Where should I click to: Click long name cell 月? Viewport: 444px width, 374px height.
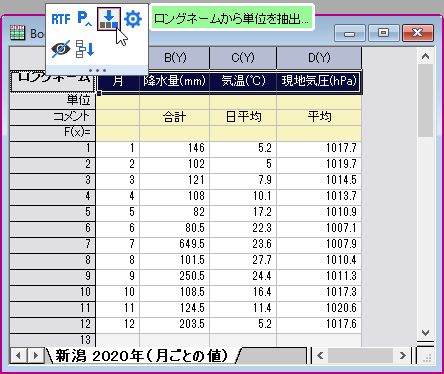118,81
